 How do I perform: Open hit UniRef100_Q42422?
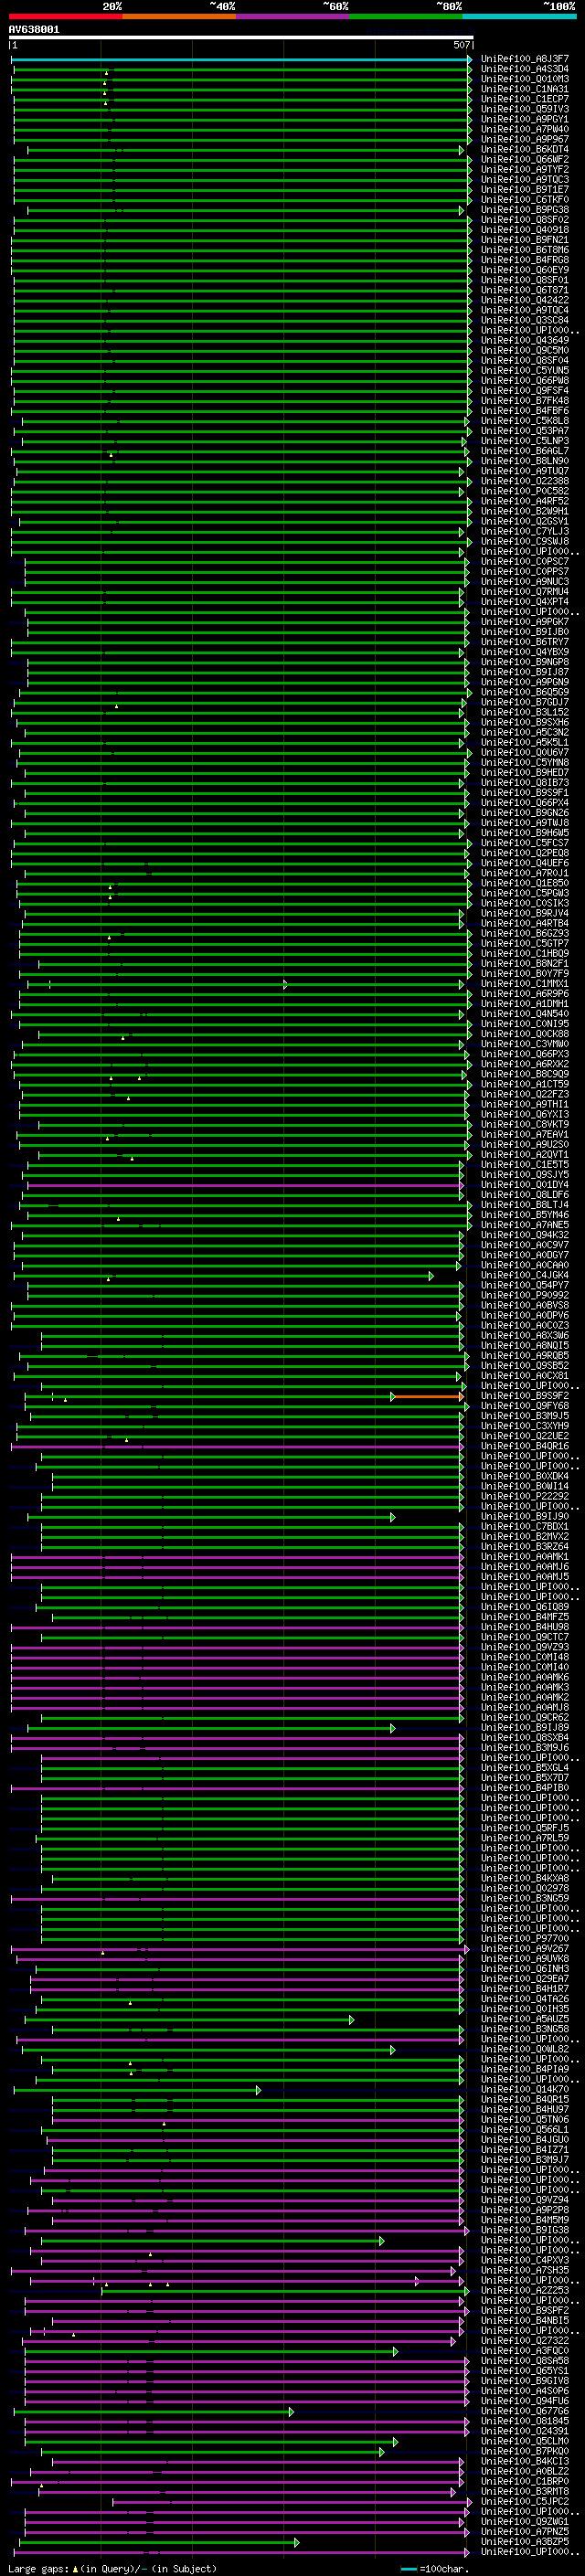[x=524, y=300]
